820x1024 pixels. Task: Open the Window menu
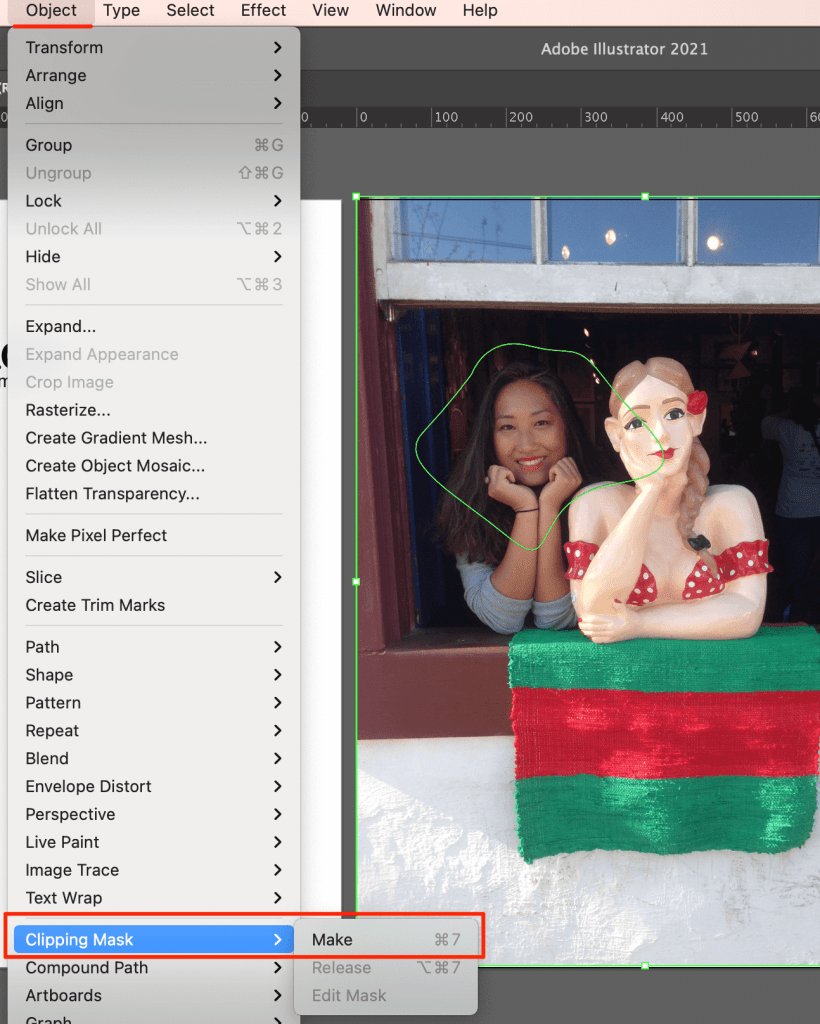coord(406,11)
